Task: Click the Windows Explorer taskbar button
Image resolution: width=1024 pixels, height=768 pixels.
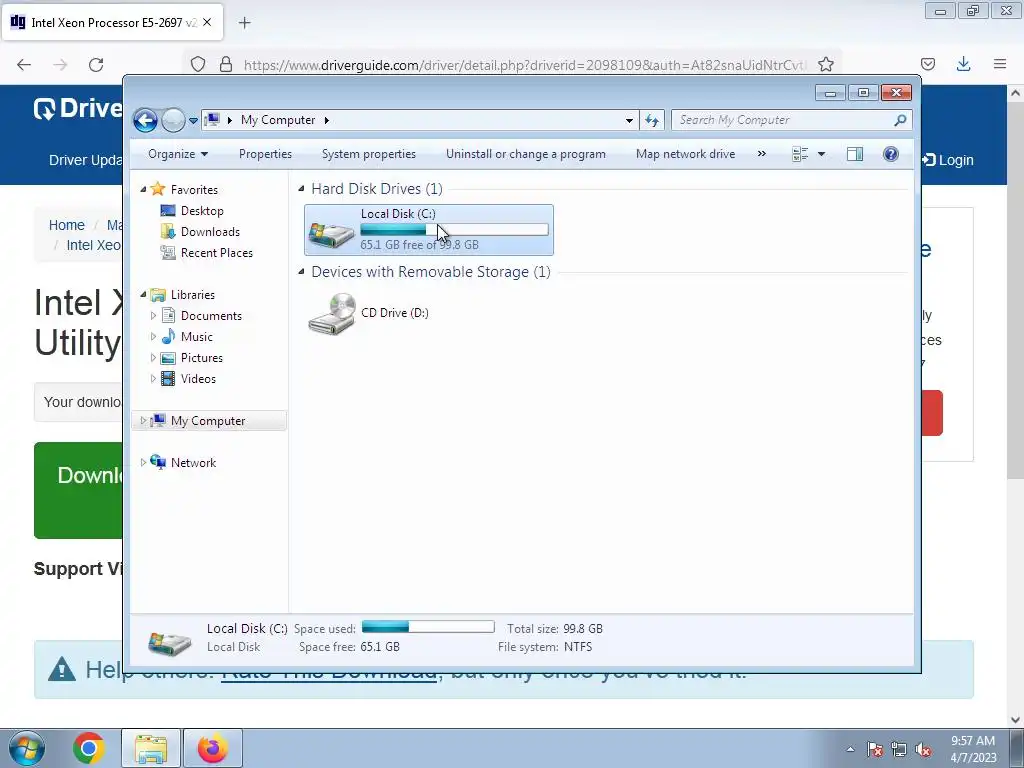Action: click(x=151, y=748)
